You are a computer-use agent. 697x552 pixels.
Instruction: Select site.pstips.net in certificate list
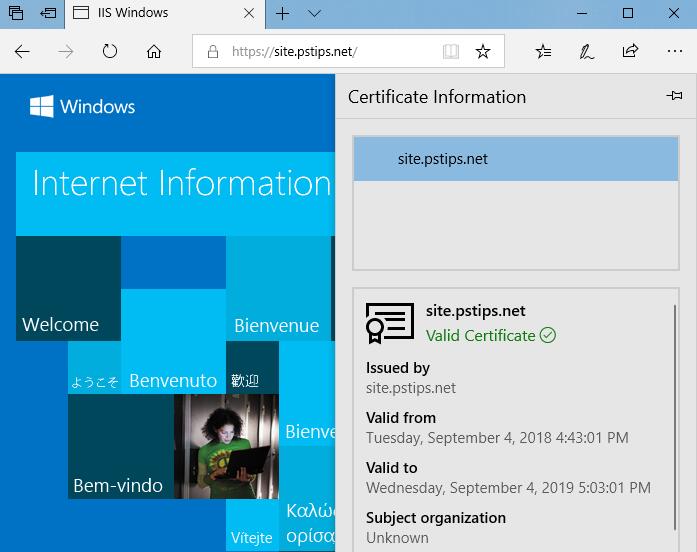[x=516, y=159]
